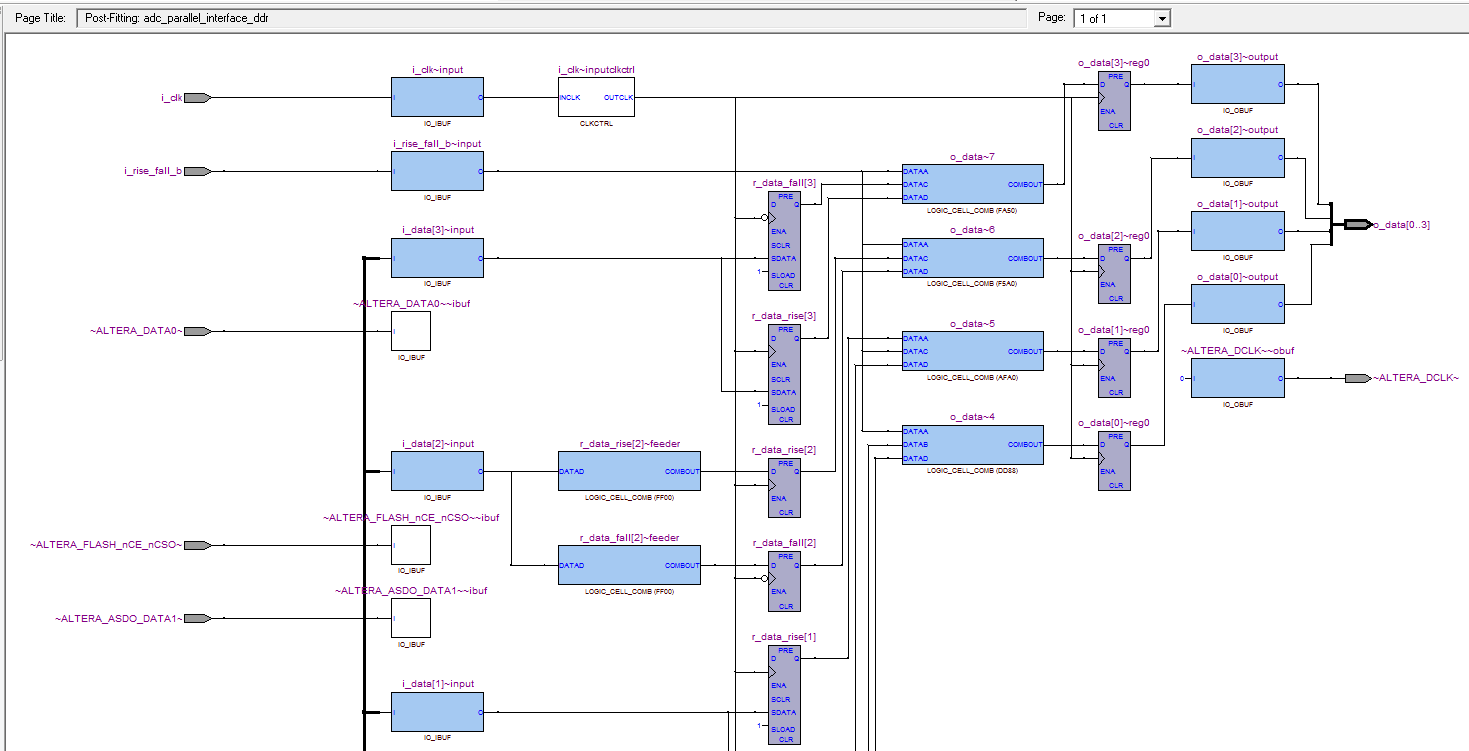The height and width of the screenshot is (751, 1469).
Task: Click the Page Title text field
Action: [x=552, y=18]
